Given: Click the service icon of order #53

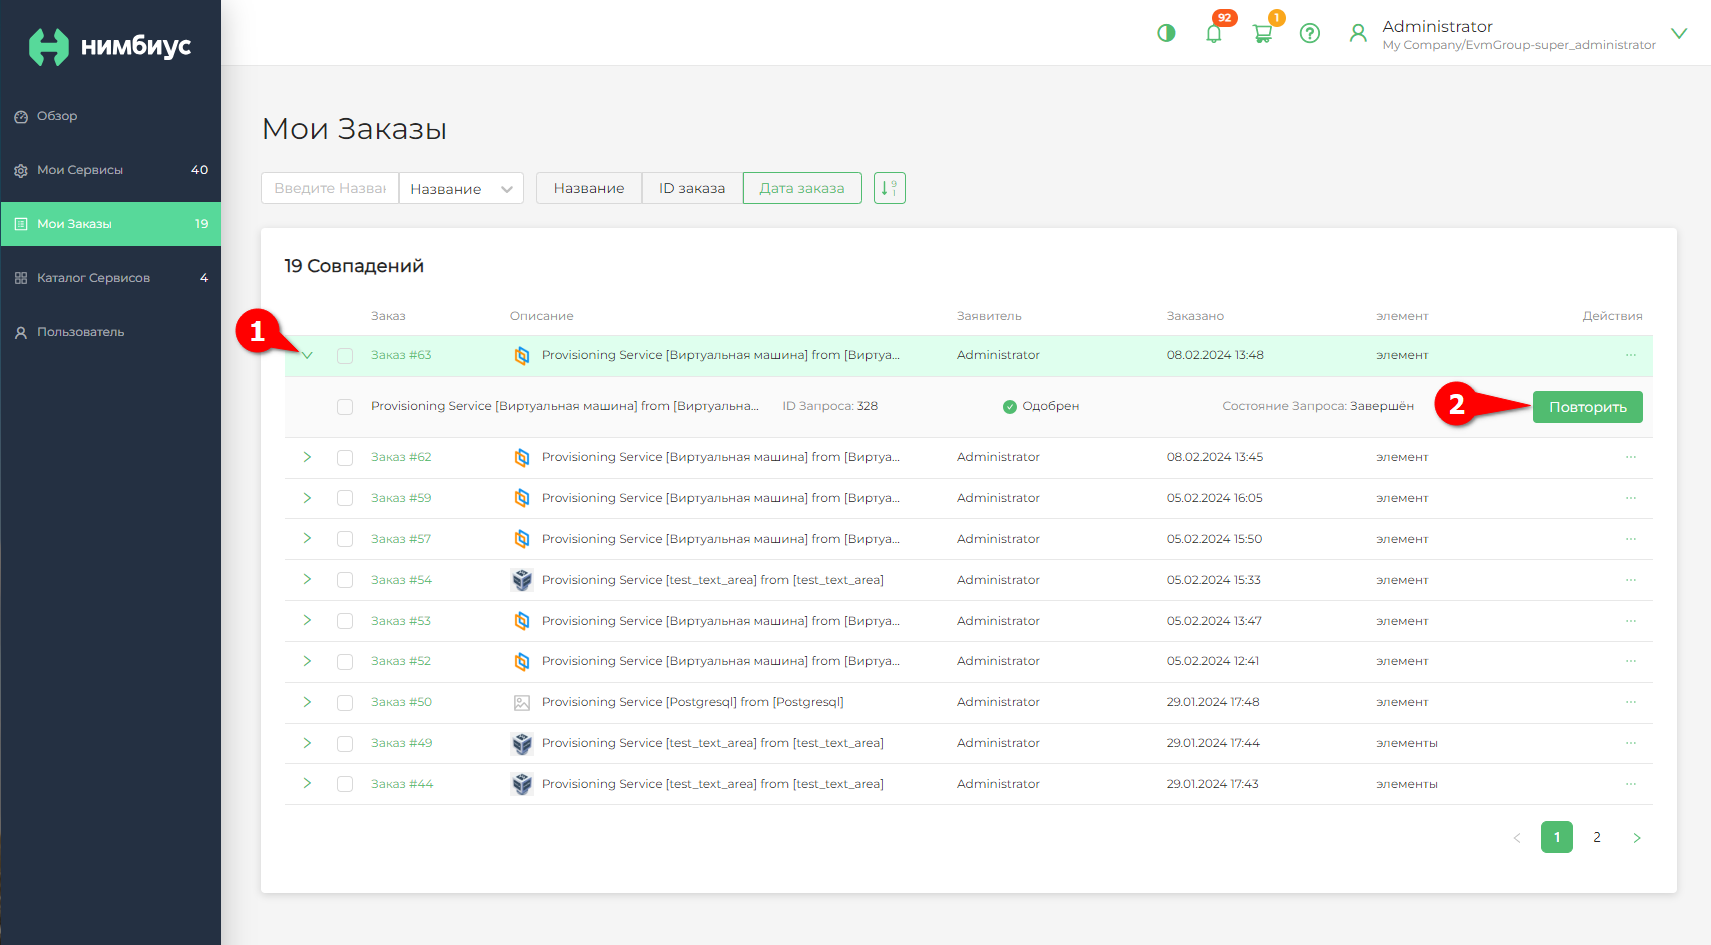Looking at the screenshot, I should point(522,621).
